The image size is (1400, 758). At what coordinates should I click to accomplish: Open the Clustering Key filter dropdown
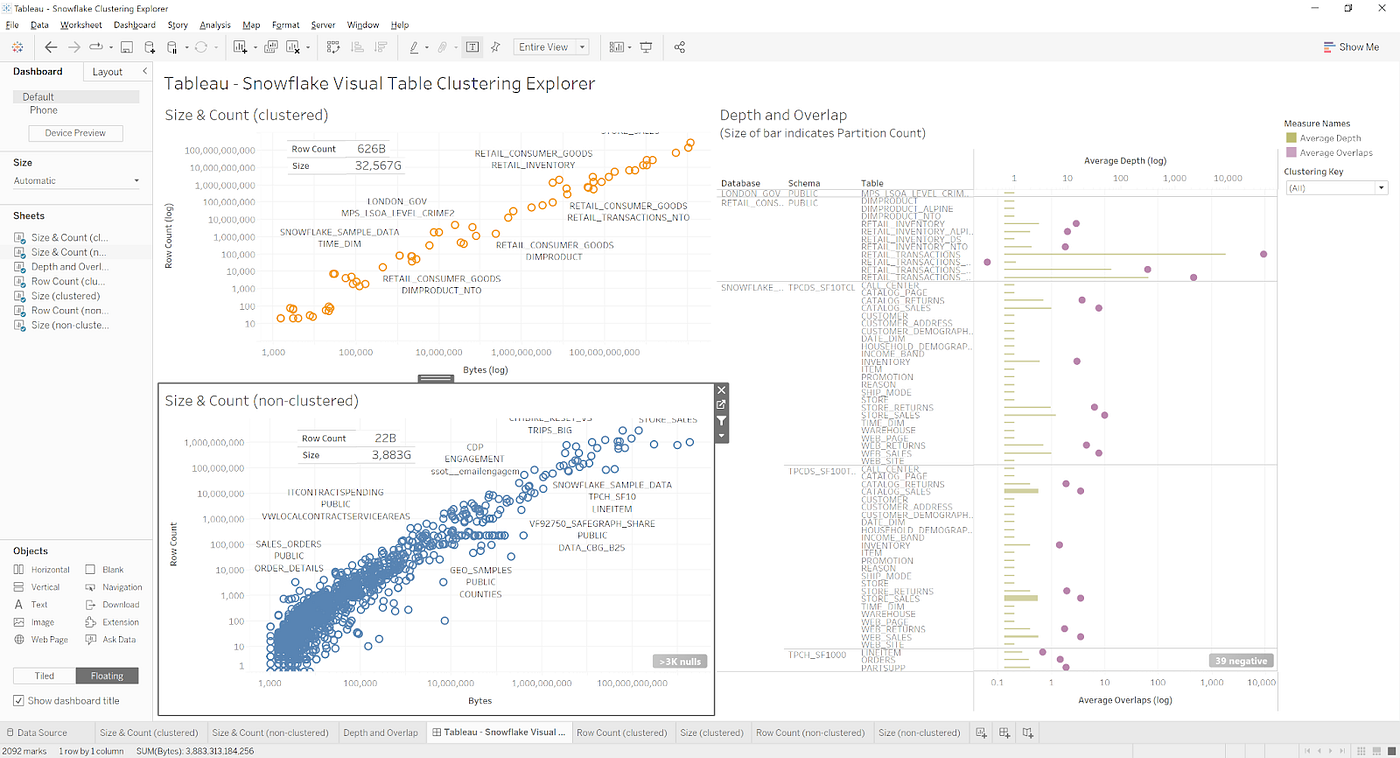(x=1337, y=188)
